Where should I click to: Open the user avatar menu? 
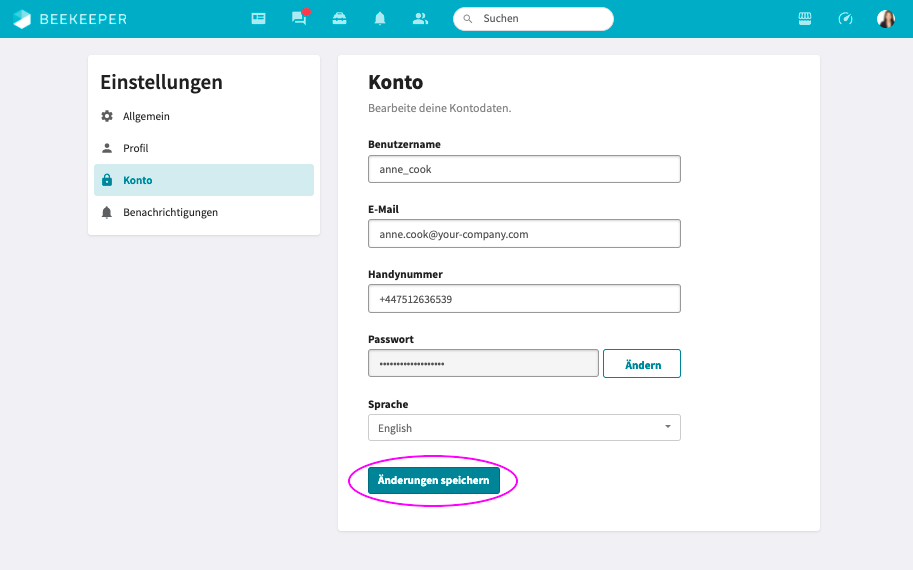click(x=886, y=19)
